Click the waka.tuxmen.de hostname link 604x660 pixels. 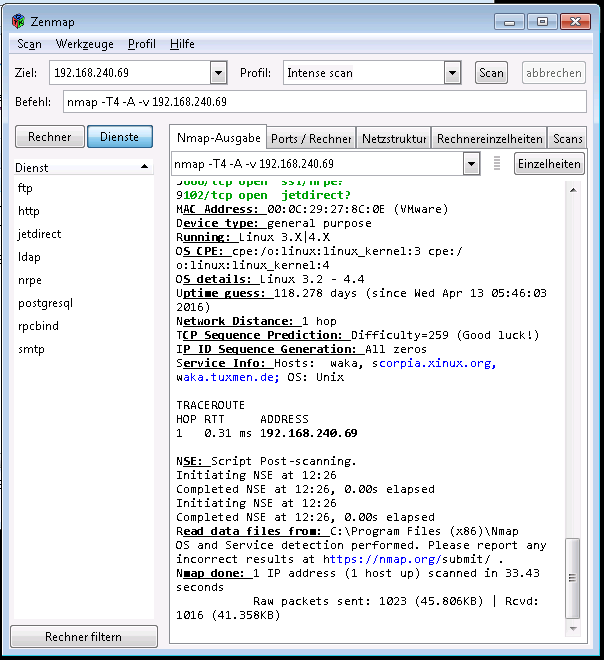point(227,377)
